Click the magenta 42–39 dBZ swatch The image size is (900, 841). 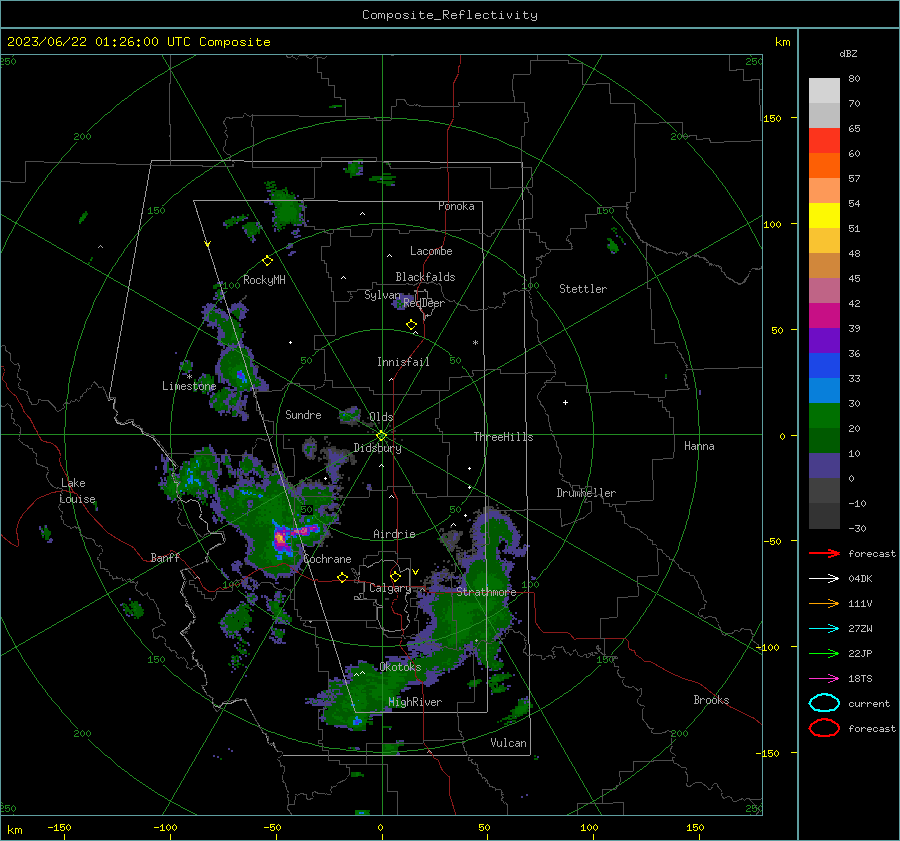point(824,315)
